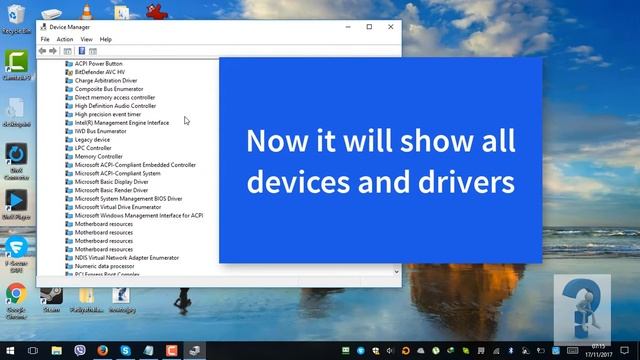Click the active Device Manager taskbar button
Image resolution: width=640 pixels, height=360 pixels.
194,351
